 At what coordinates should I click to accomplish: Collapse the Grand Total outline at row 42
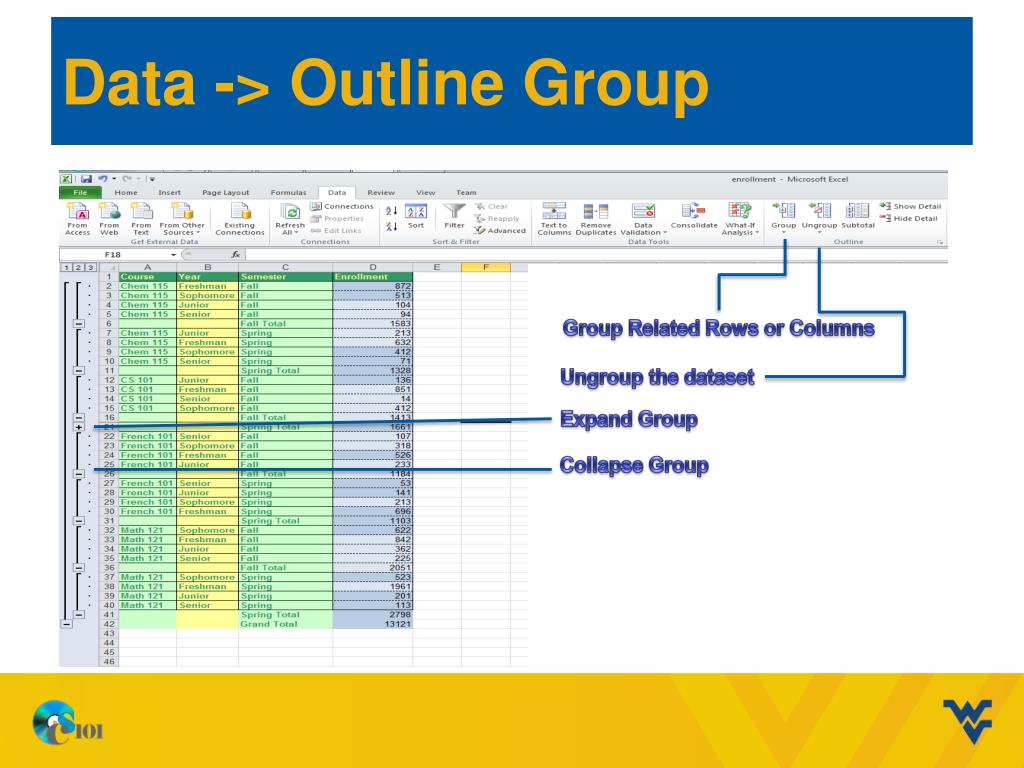67,624
